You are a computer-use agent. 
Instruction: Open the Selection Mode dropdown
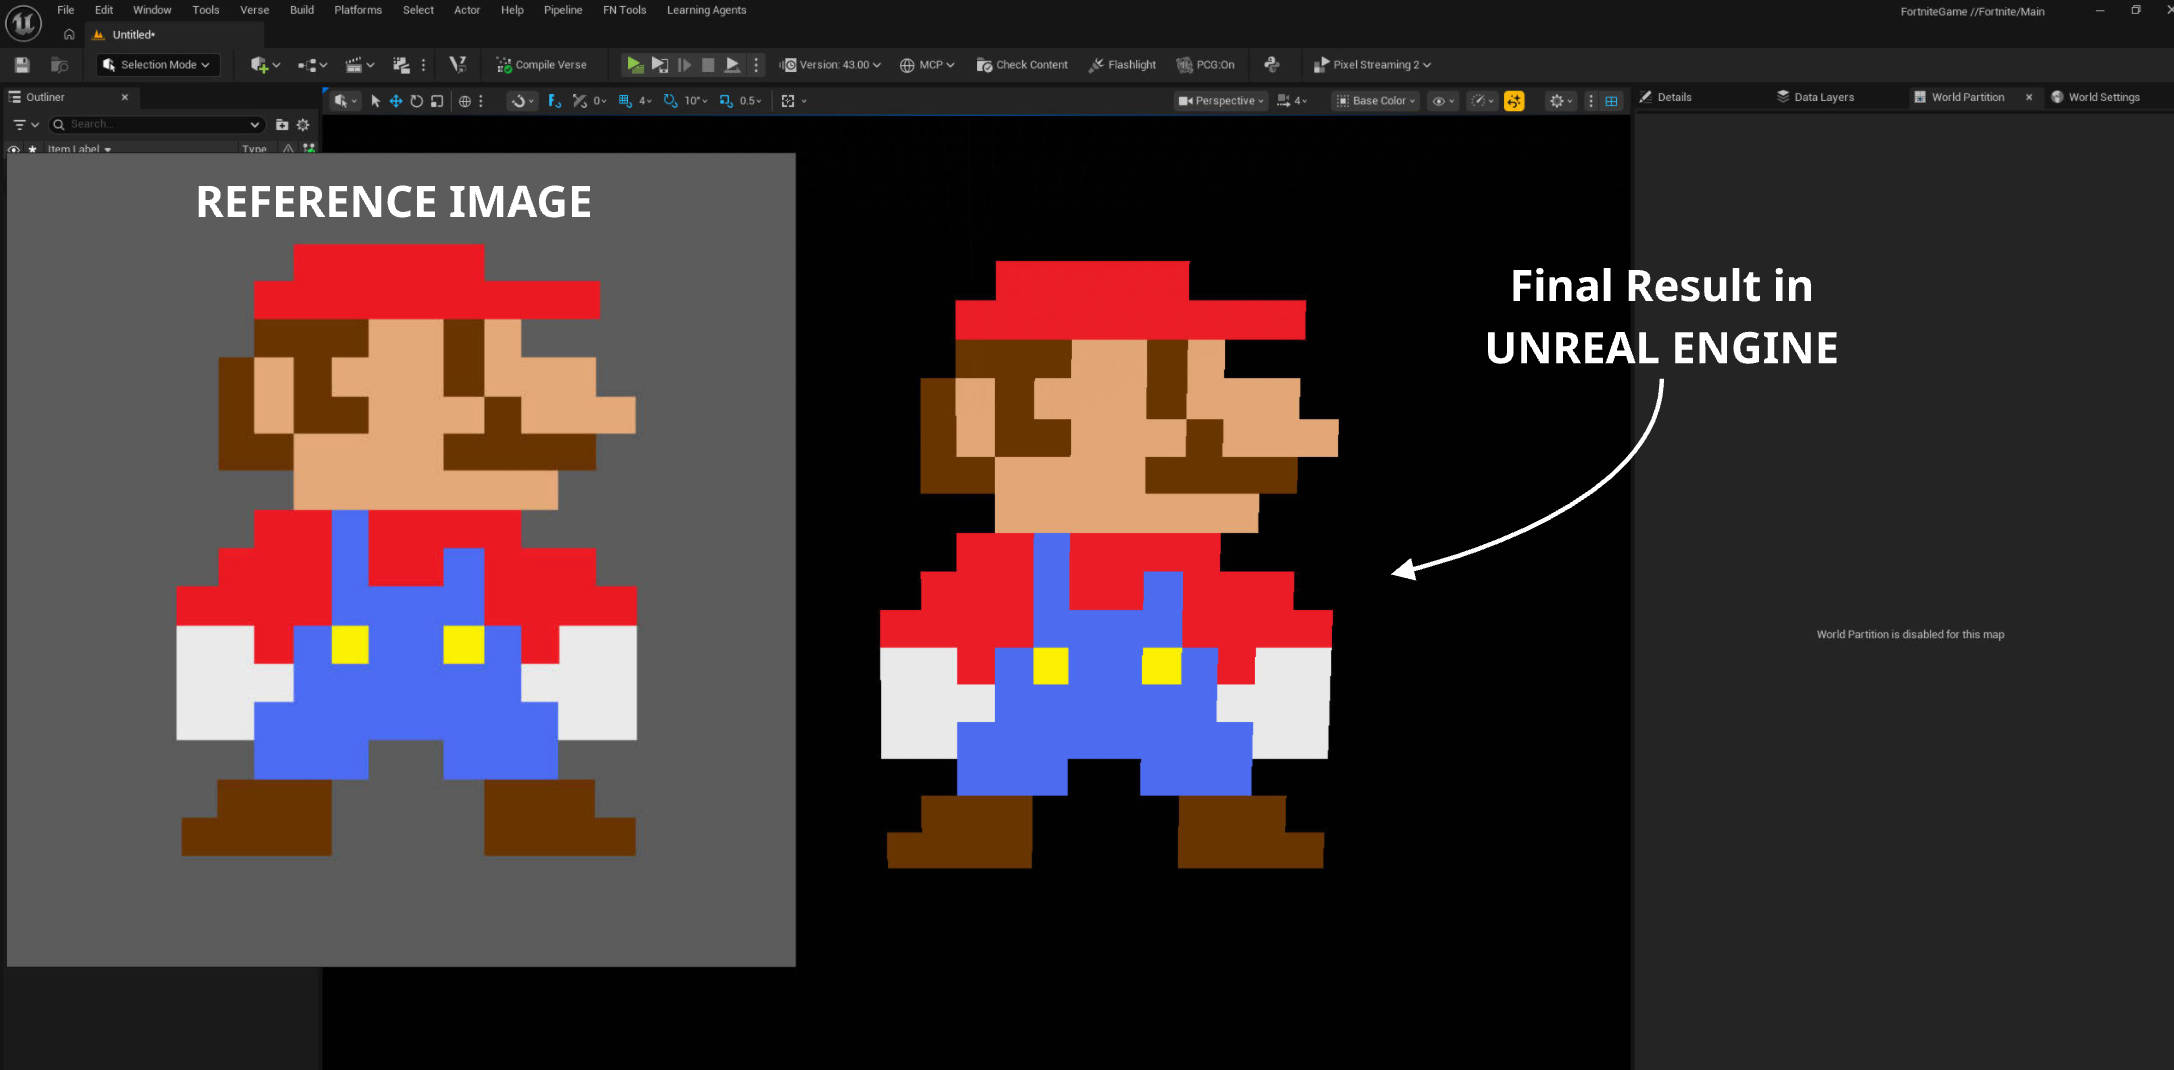[x=157, y=65]
